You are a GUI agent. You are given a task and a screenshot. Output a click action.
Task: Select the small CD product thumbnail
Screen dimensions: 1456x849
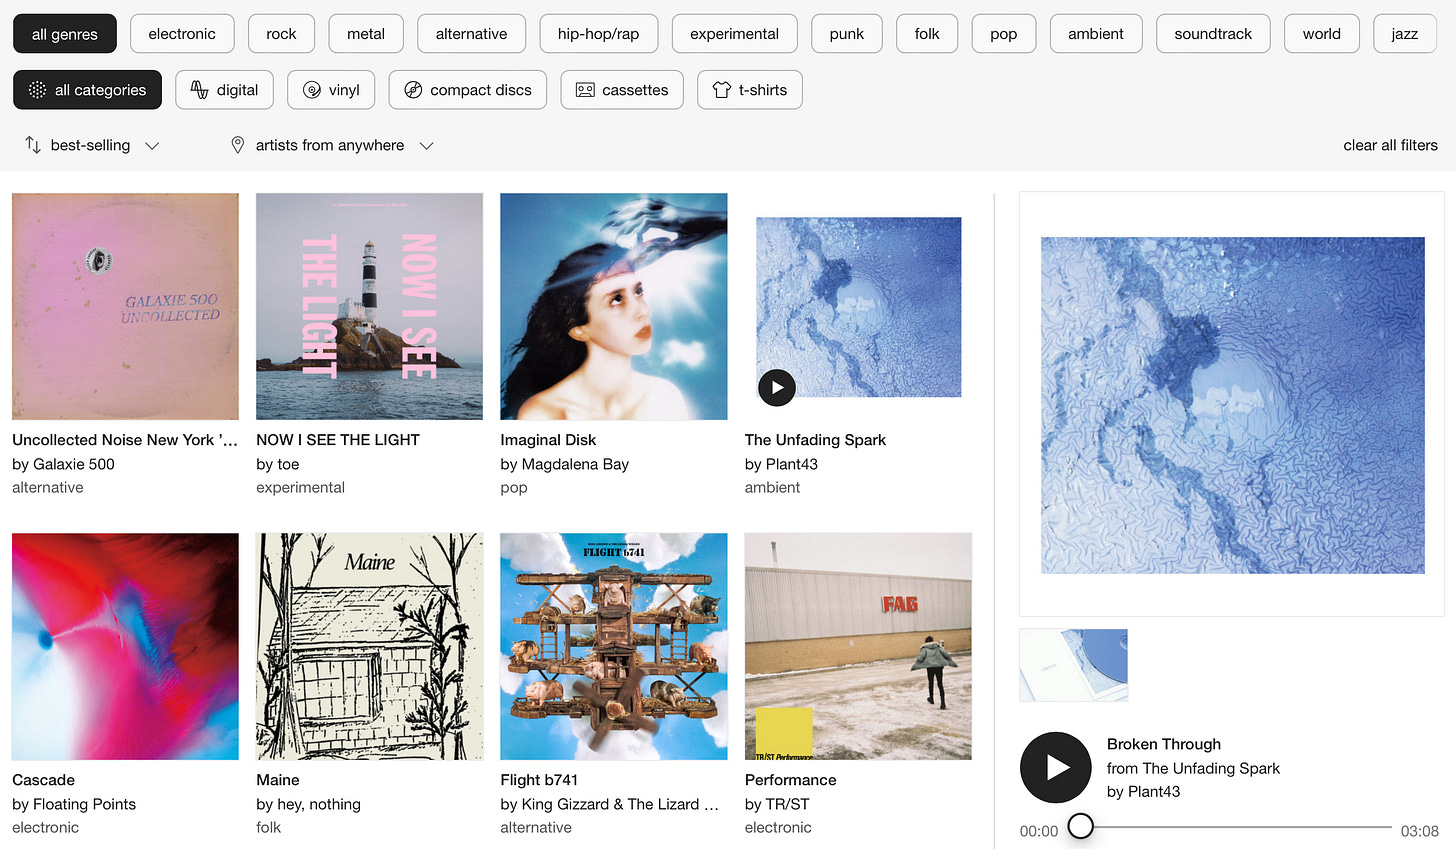tap(1073, 665)
